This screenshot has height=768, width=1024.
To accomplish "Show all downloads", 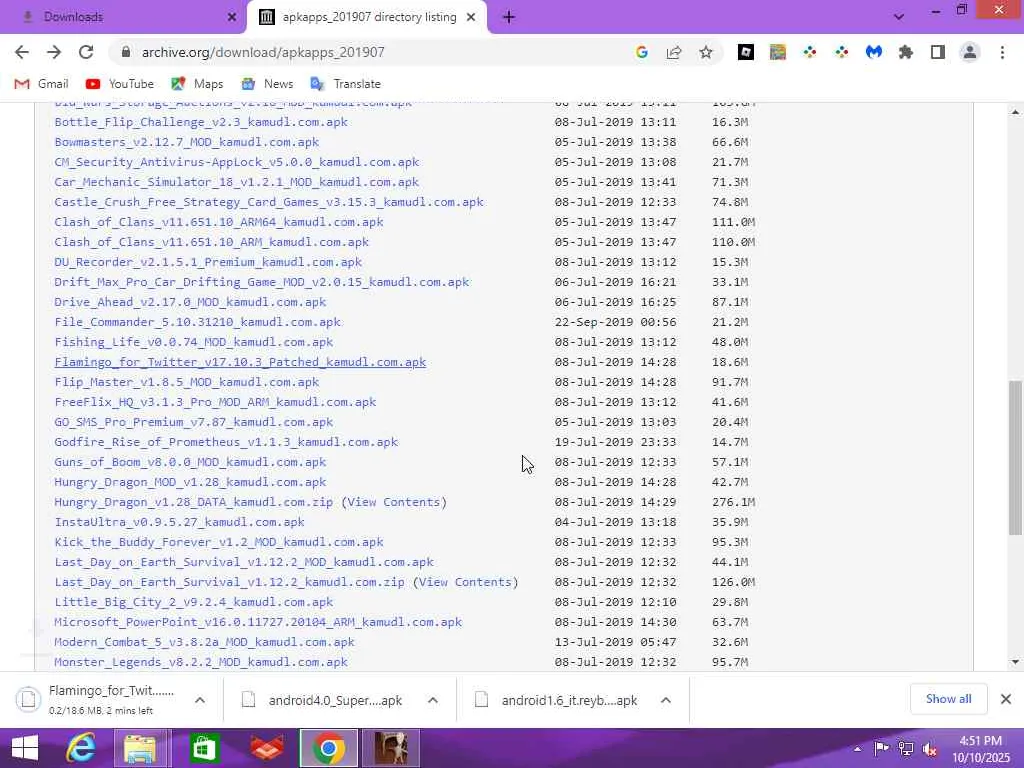I will [x=948, y=699].
